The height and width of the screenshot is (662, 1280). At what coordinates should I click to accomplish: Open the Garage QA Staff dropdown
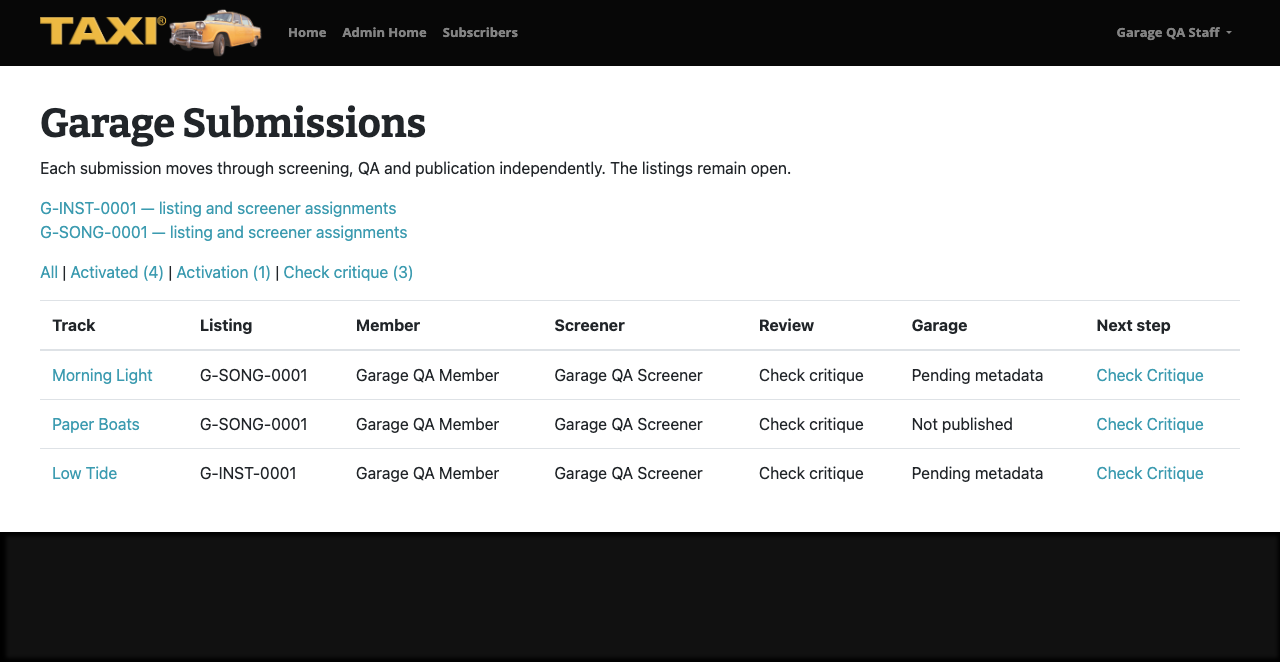tap(1174, 32)
